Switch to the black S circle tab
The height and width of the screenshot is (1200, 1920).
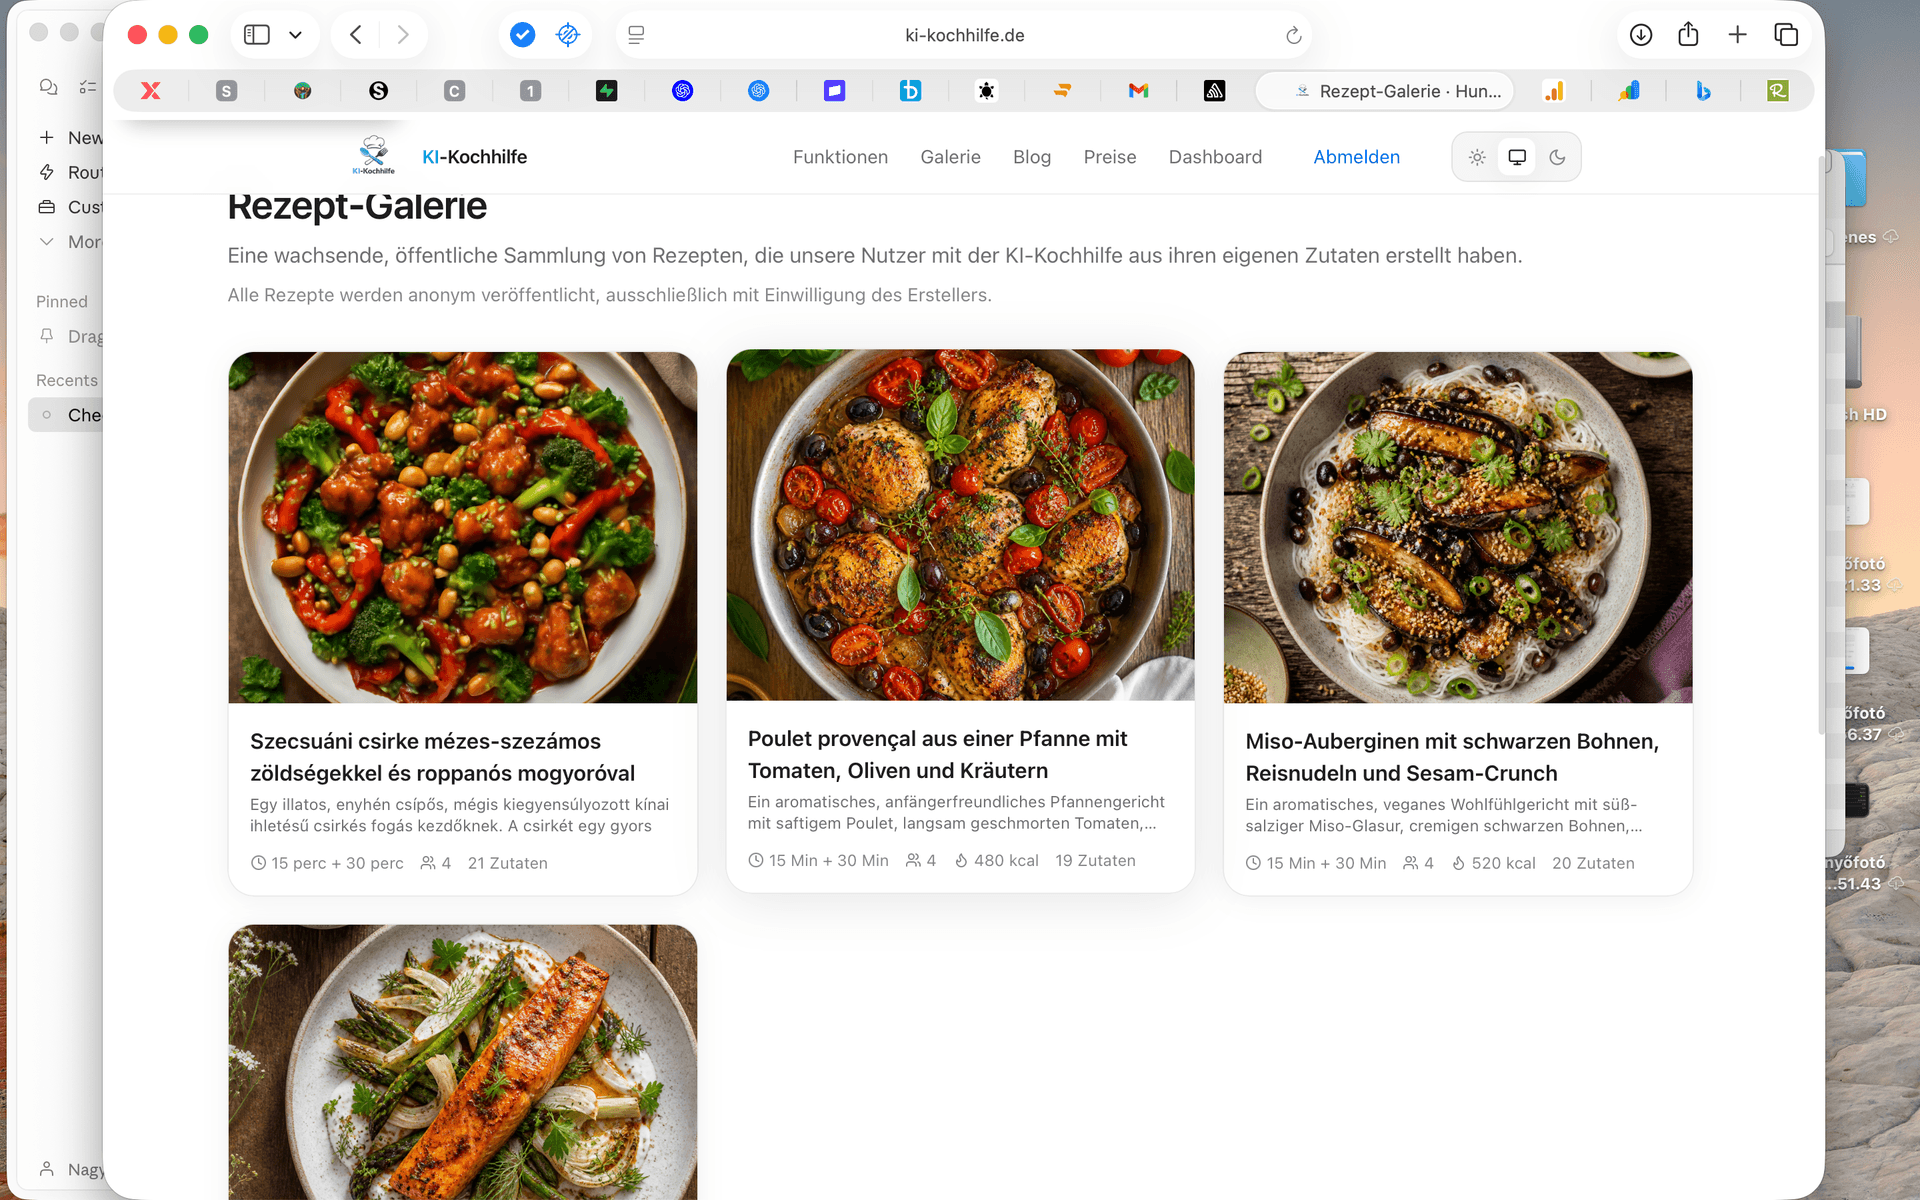378,91
